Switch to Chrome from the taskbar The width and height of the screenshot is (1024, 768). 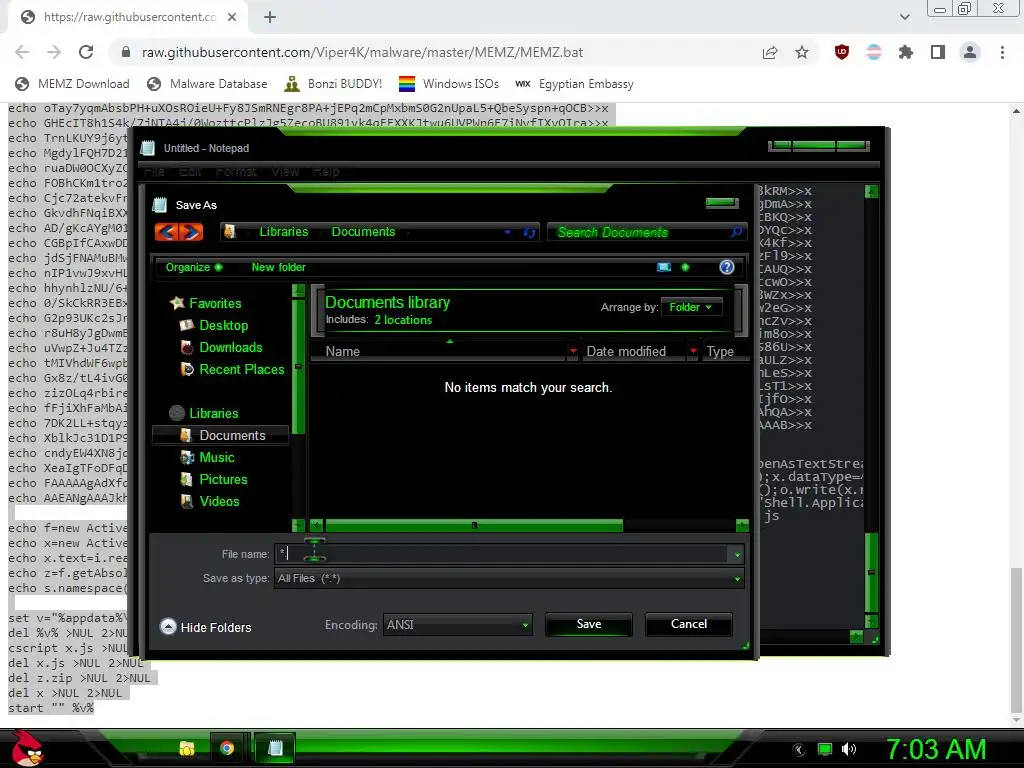point(227,748)
